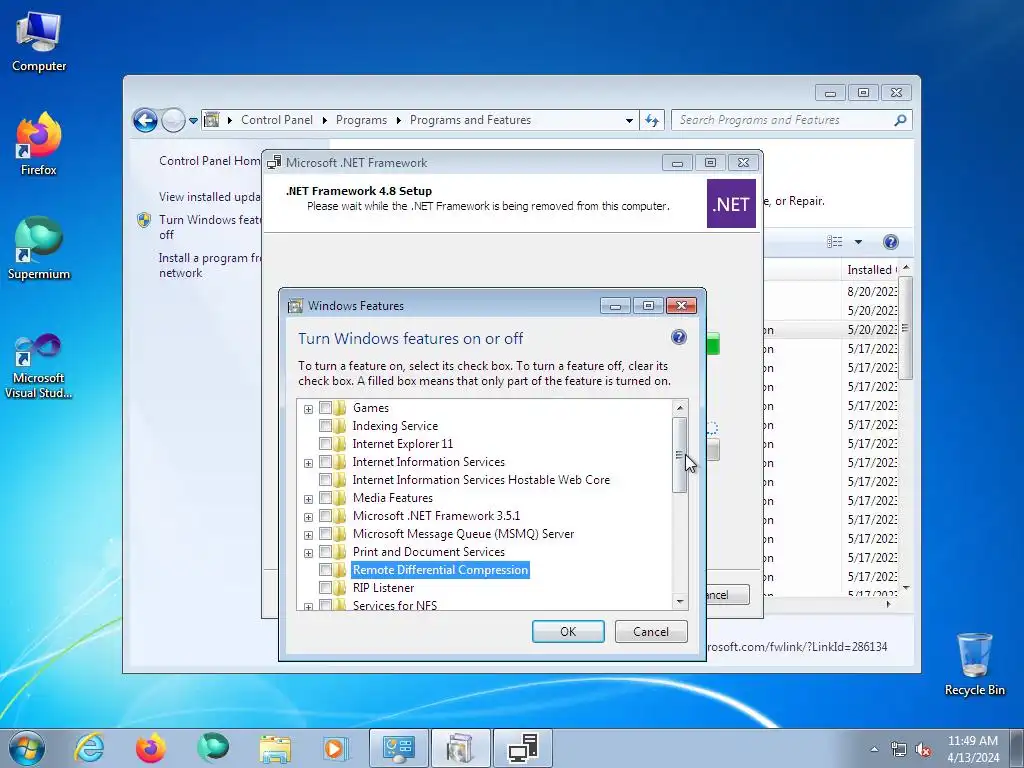Open the Supermium desktop shortcut
Viewport: 1024px width, 768px height.
39,248
